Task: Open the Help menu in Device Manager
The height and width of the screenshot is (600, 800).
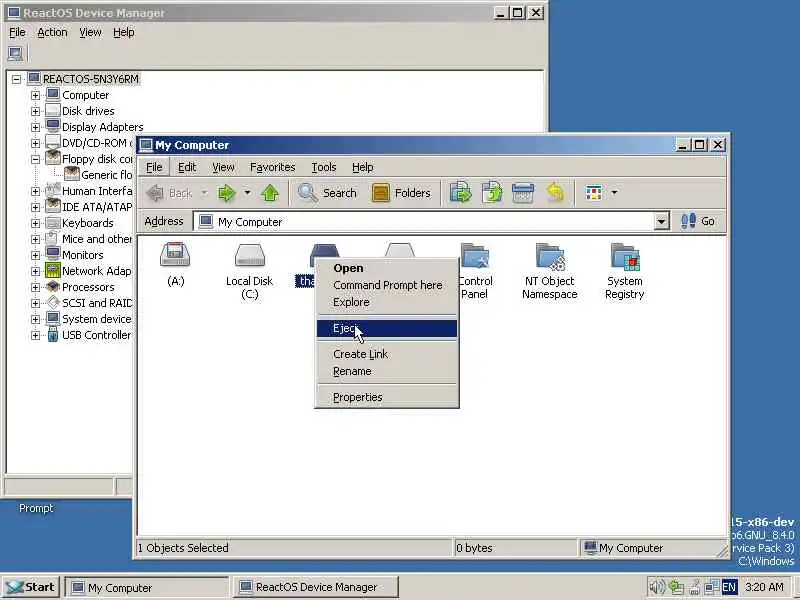Action: [x=123, y=32]
